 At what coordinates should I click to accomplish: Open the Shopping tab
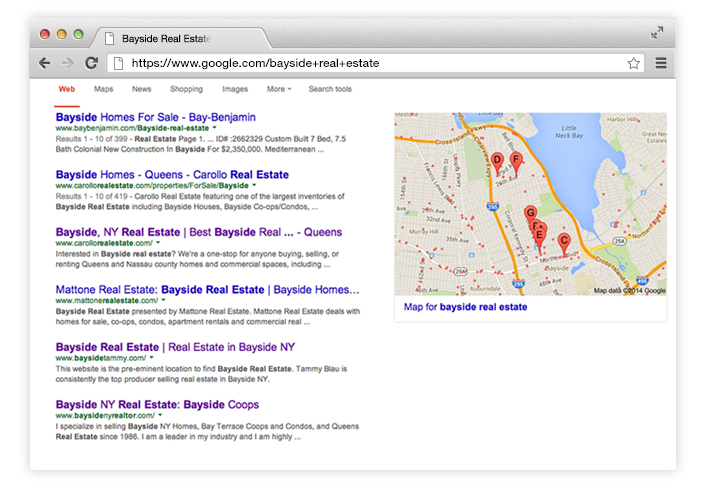coord(186,89)
